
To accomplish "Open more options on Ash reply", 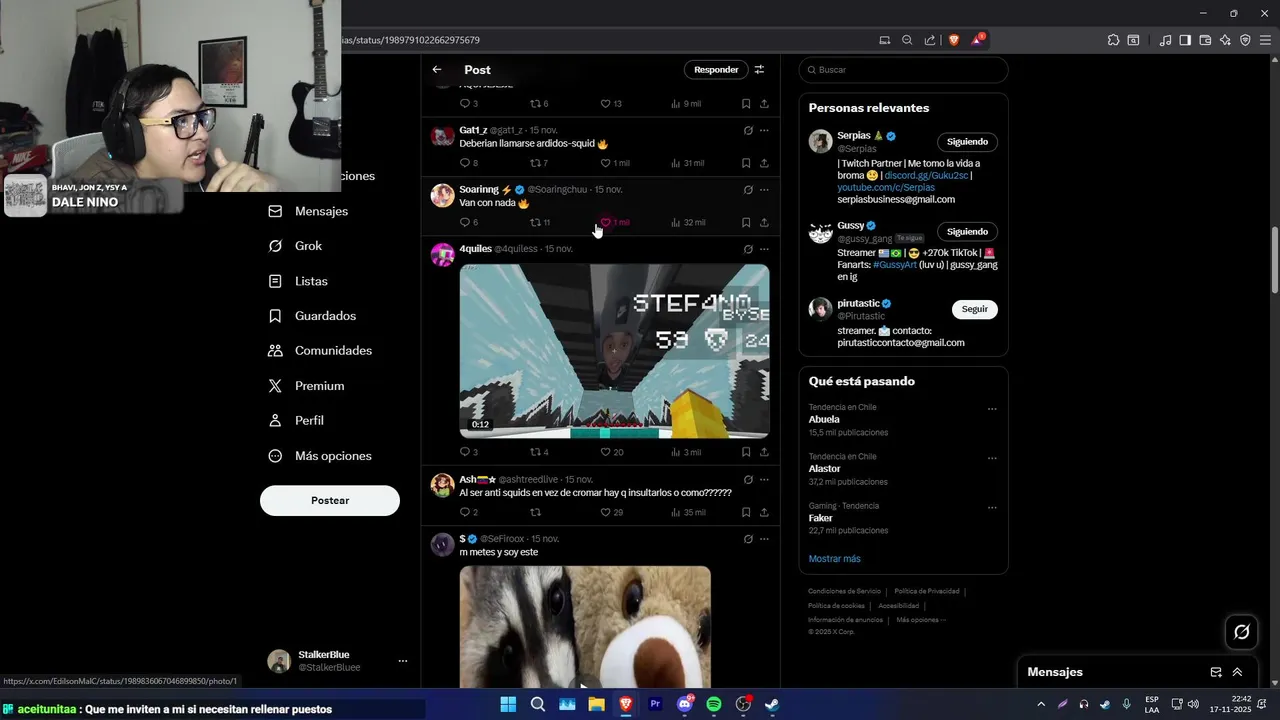I will (x=764, y=479).
